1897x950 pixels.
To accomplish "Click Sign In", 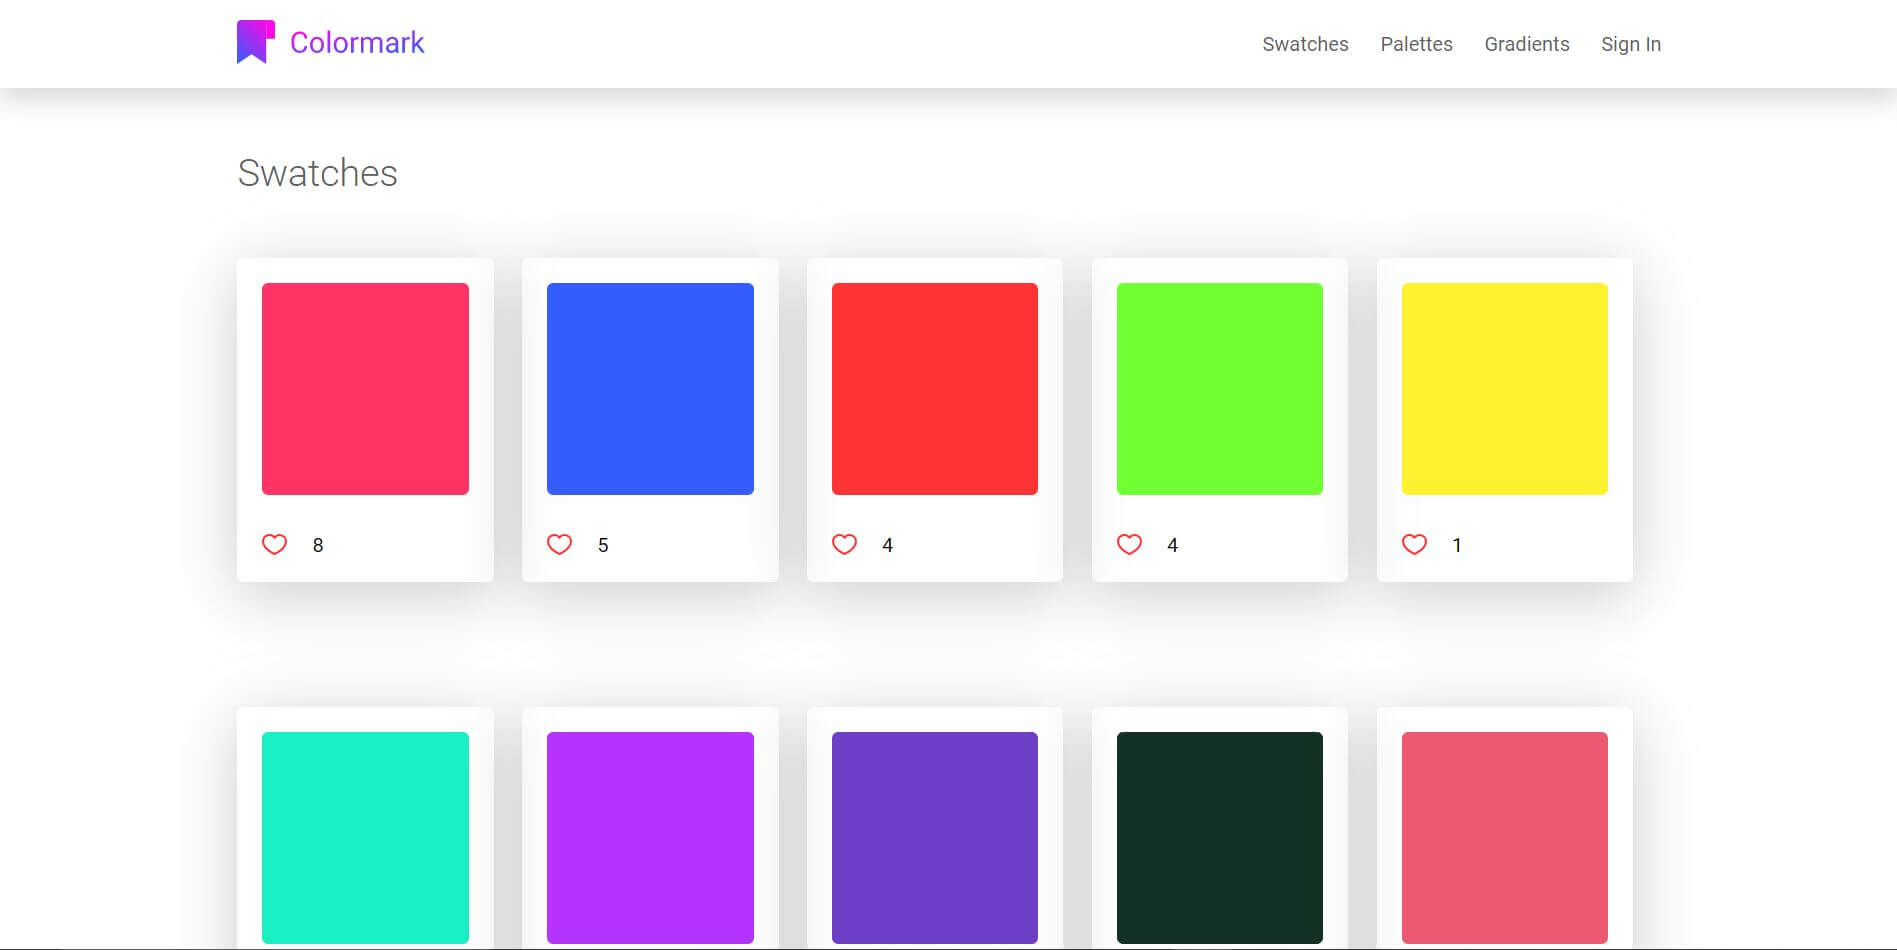I will click(x=1630, y=44).
